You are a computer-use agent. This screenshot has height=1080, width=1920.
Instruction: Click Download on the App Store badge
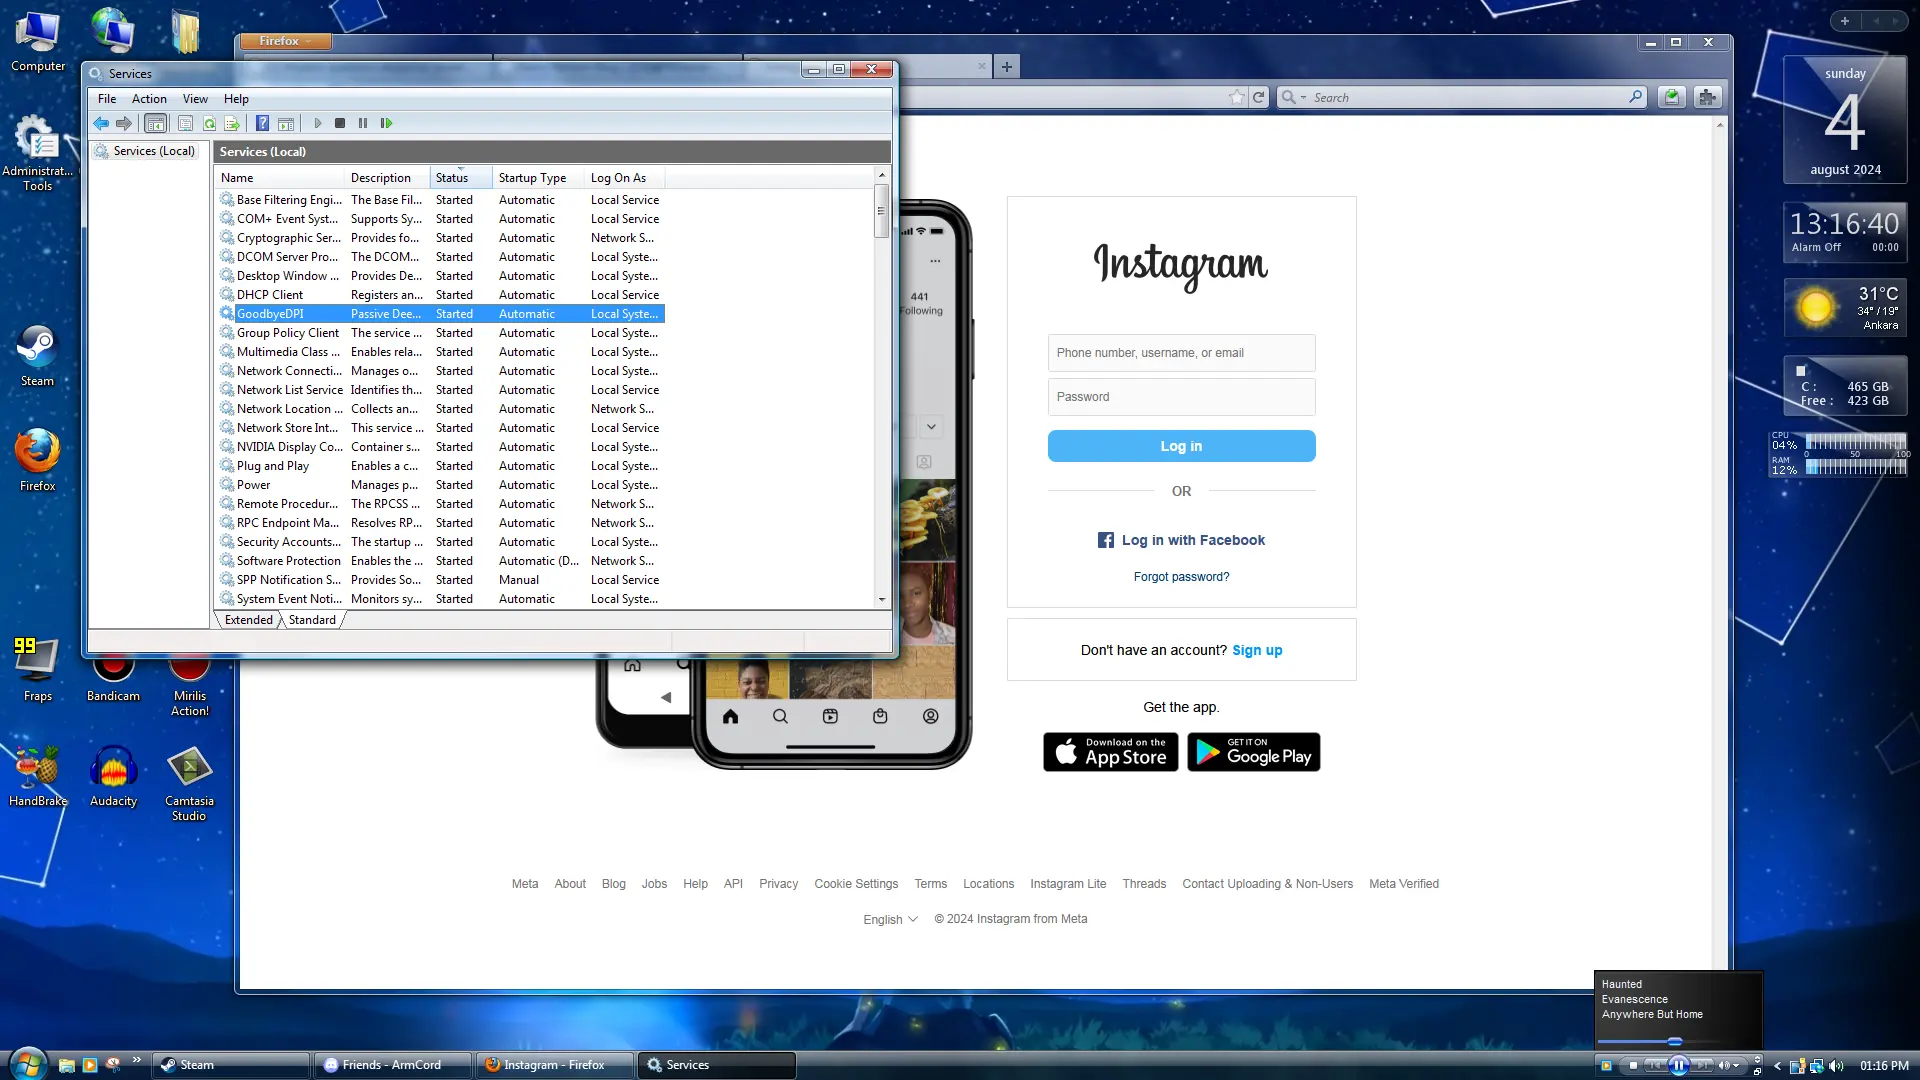[x=1110, y=752]
